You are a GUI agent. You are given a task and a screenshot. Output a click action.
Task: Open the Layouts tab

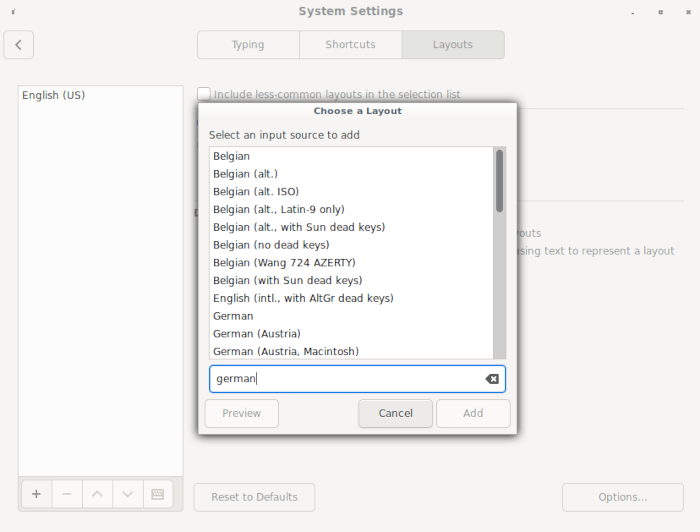453,45
